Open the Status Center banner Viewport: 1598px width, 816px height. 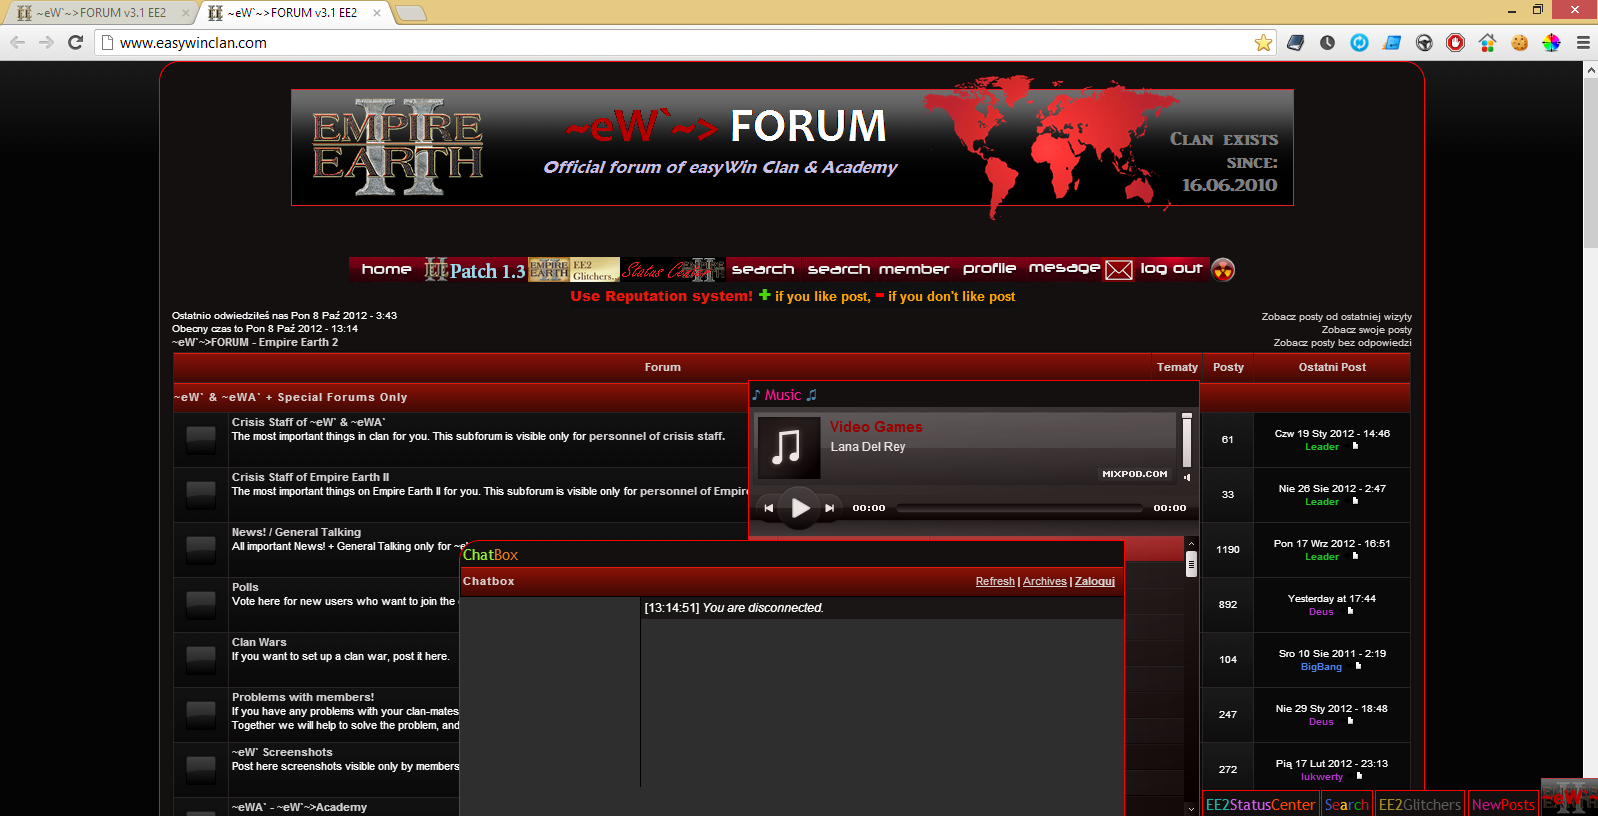(x=673, y=270)
